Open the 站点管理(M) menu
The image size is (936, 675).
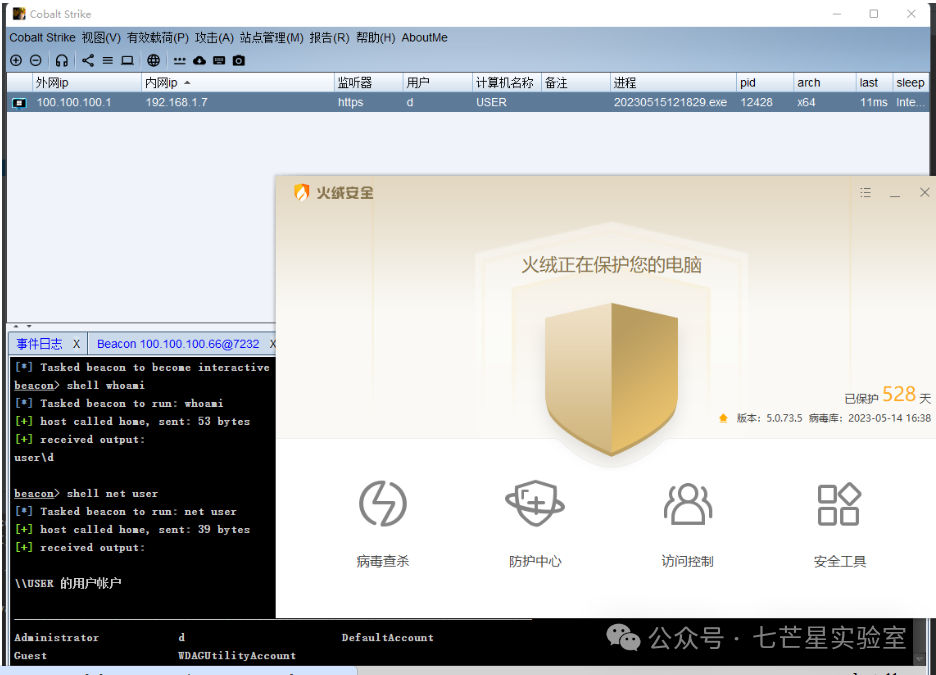click(272, 38)
